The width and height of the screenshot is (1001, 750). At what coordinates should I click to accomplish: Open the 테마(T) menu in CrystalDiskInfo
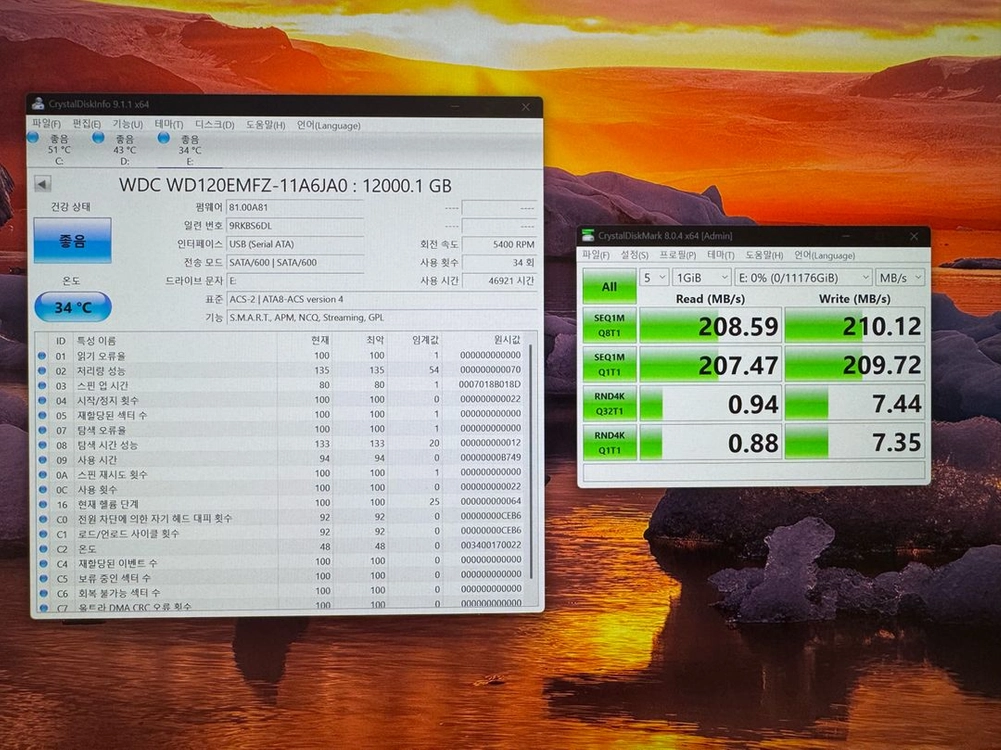[x=169, y=124]
